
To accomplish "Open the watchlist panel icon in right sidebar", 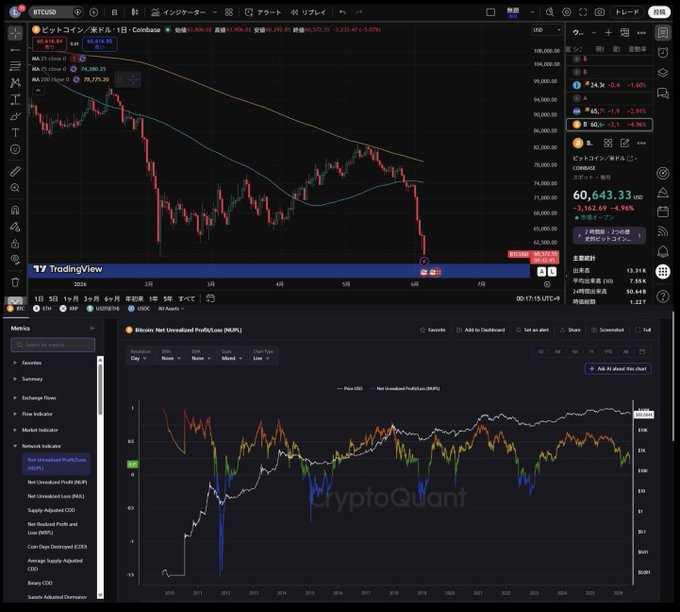I will (663, 33).
